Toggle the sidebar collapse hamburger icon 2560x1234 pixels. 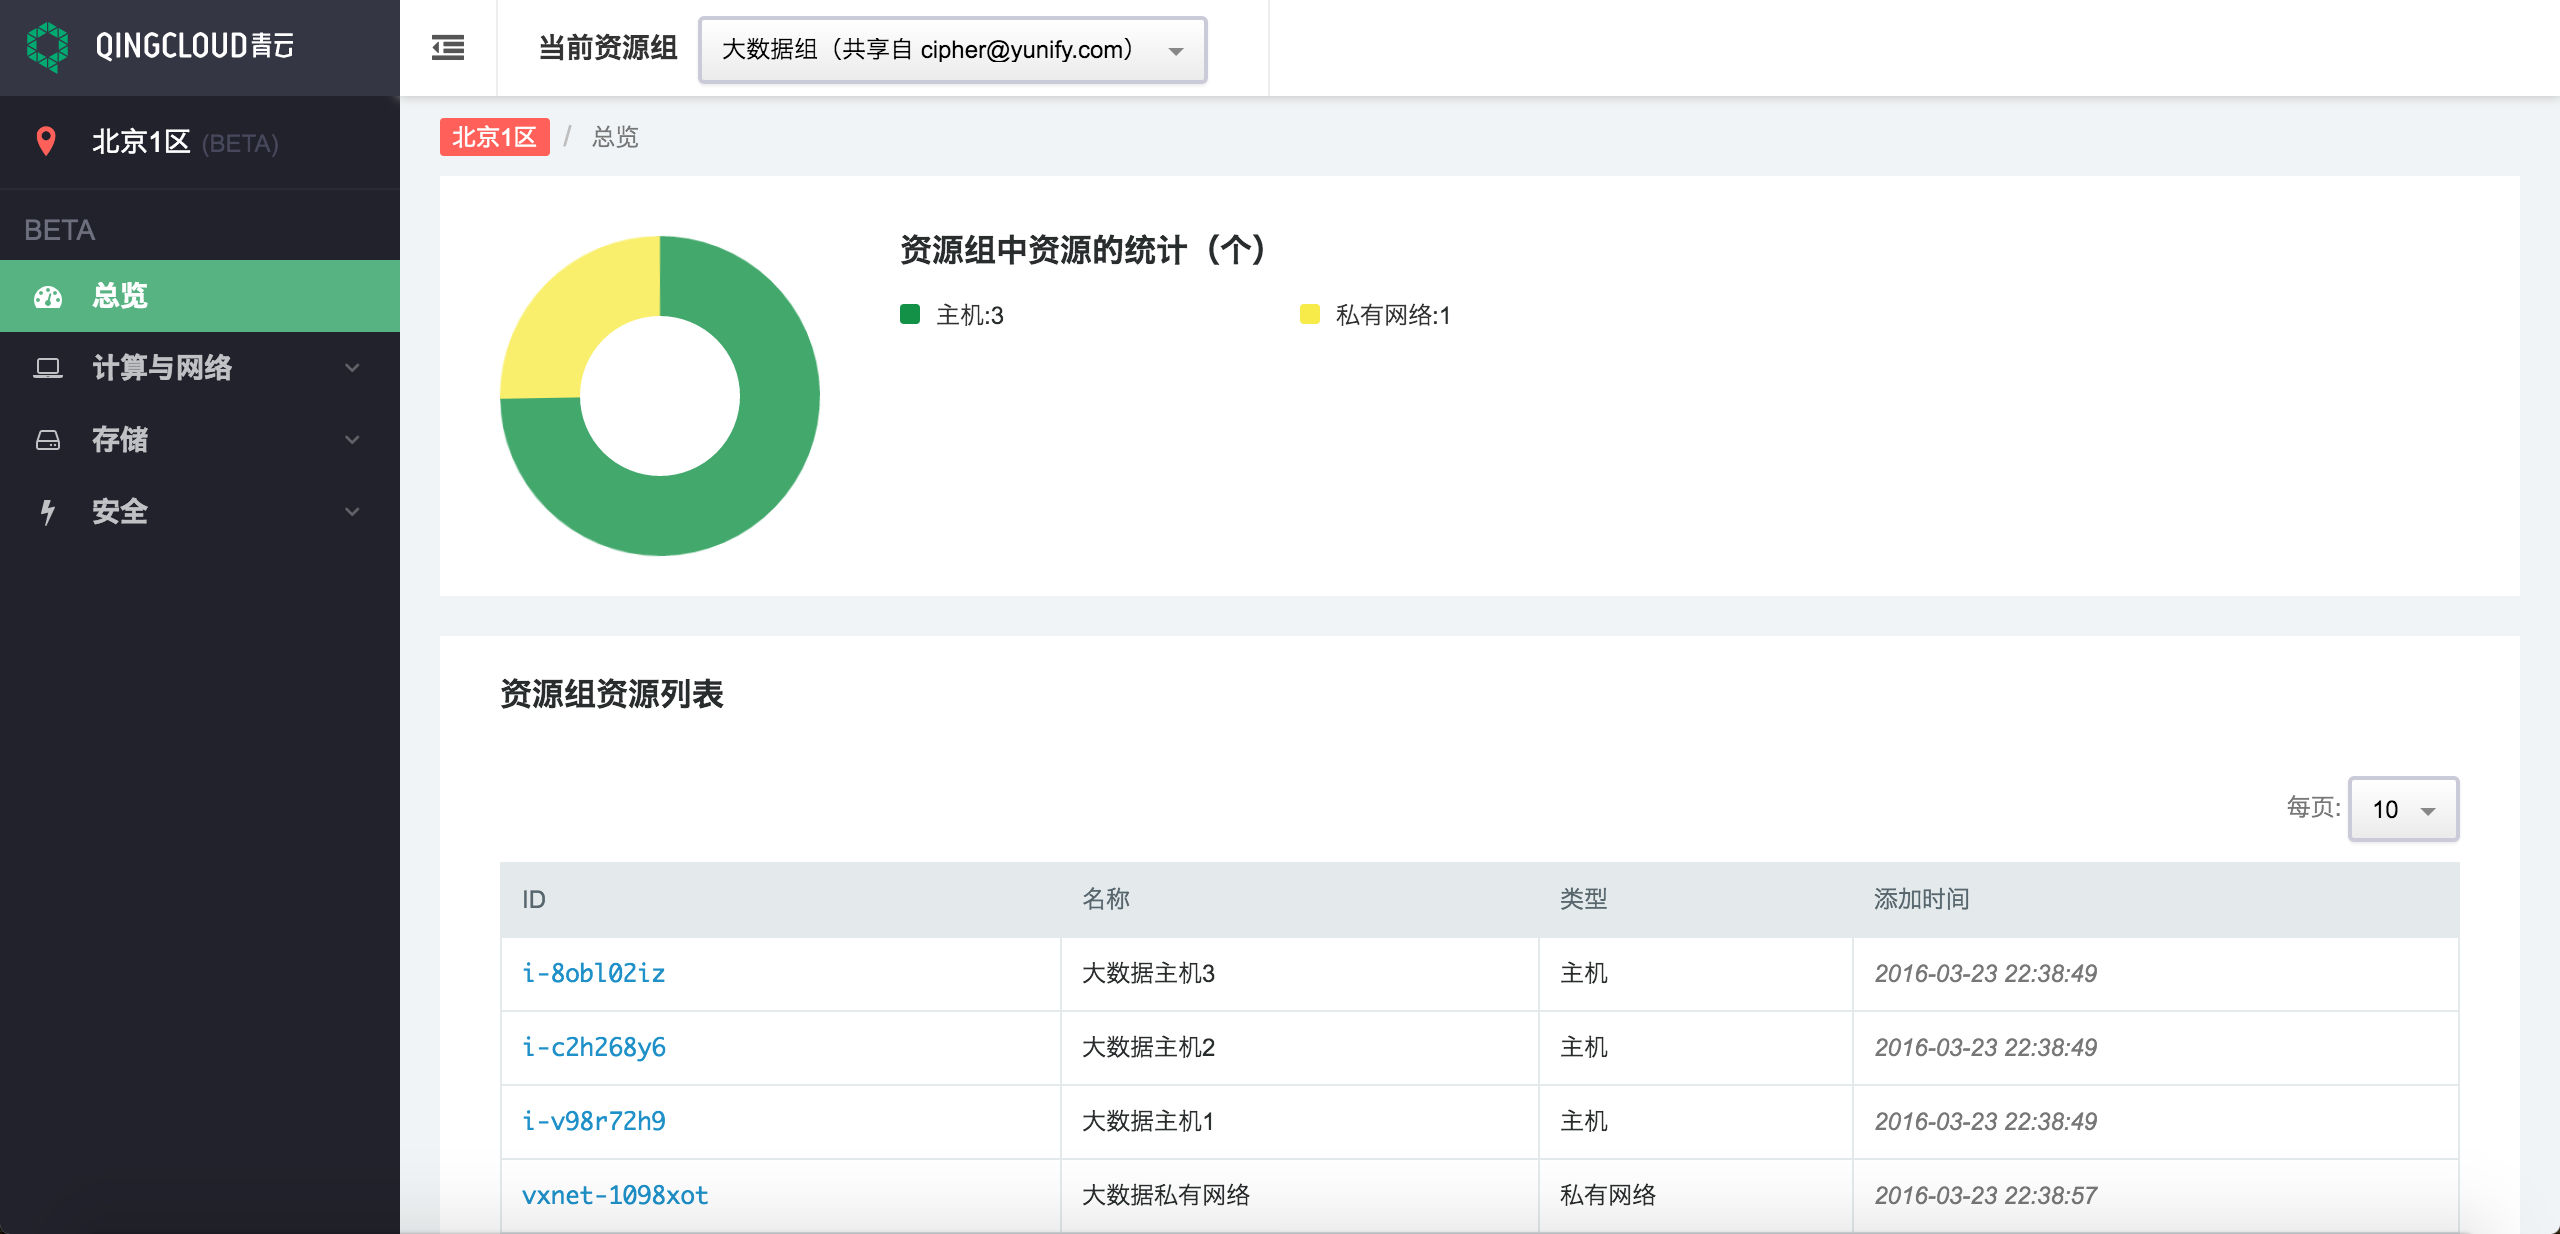point(448,48)
